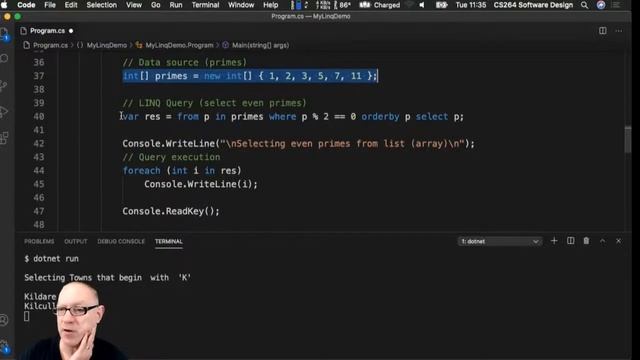640x360 pixels.
Task: Click 'Console.WriteLine(i);' on line 45
Action: (x=201, y=184)
